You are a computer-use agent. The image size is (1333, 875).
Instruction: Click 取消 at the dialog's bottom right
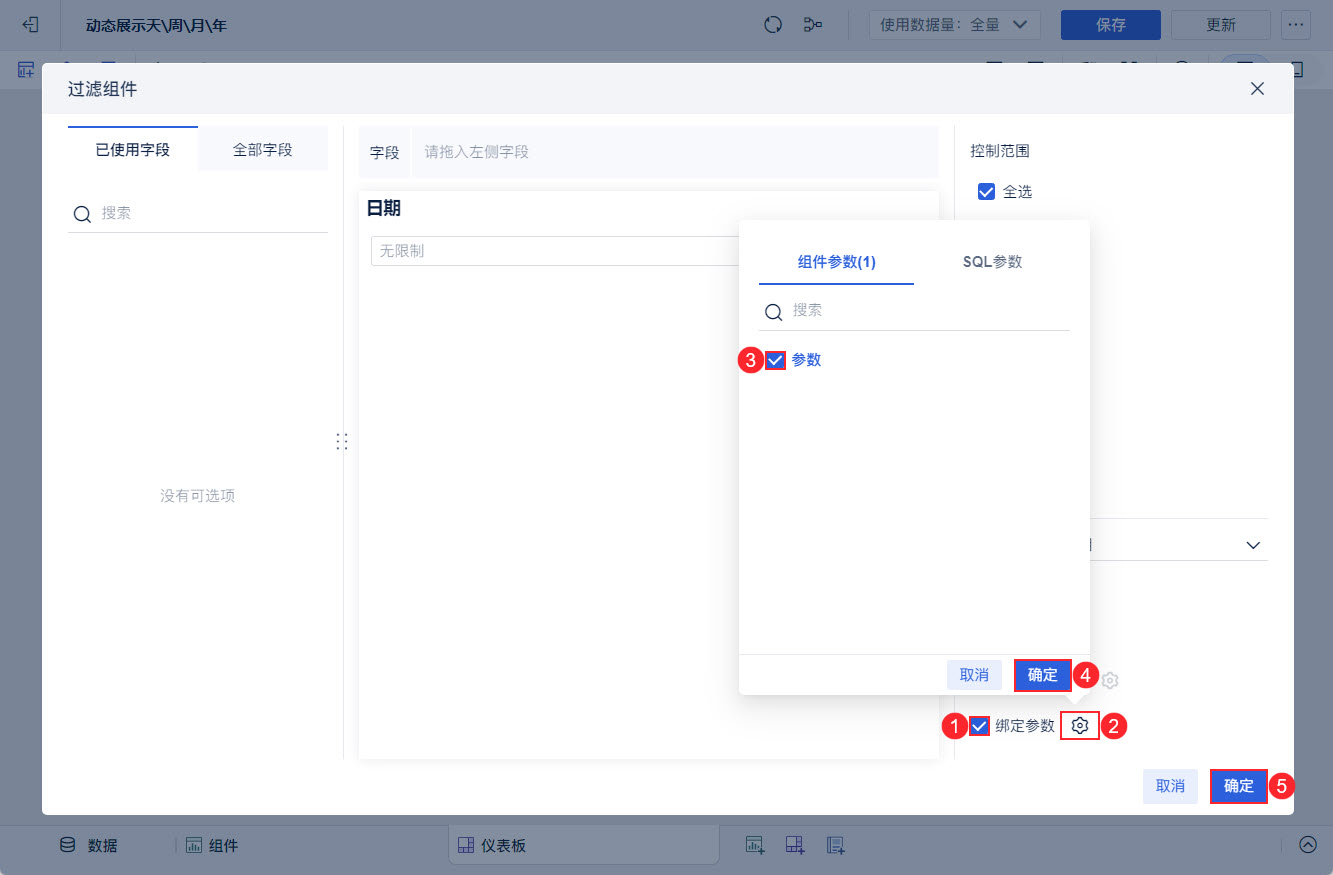point(1170,786)
